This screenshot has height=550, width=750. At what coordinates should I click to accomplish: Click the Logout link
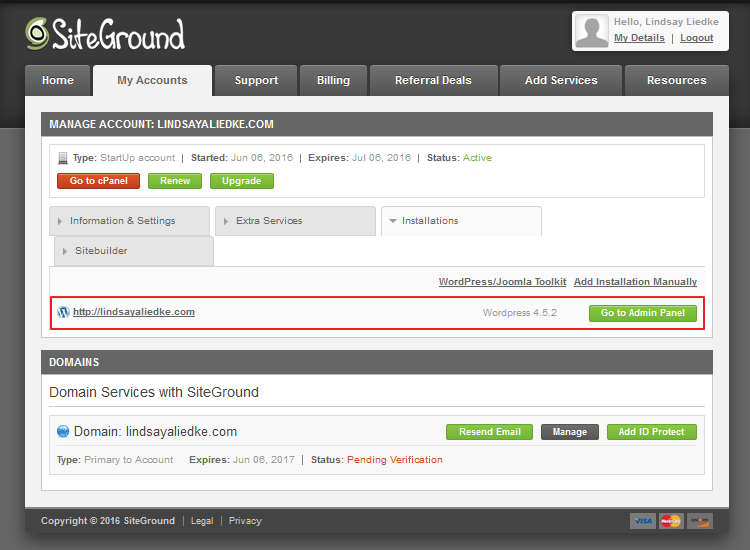pos(696,38)
